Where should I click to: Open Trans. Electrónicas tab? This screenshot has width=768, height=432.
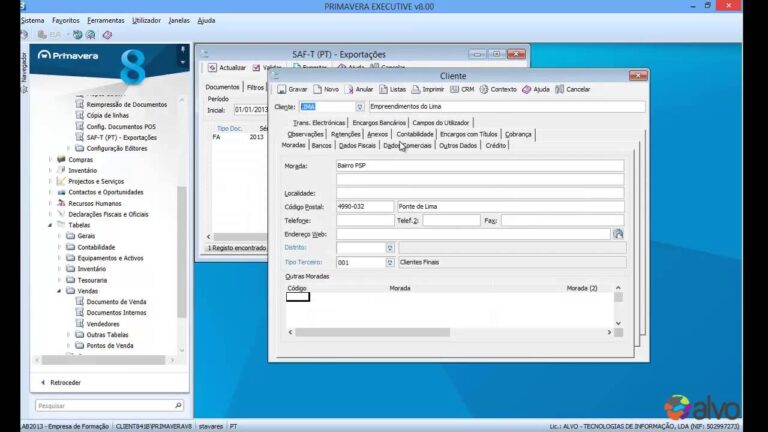(x=319, y=122)
